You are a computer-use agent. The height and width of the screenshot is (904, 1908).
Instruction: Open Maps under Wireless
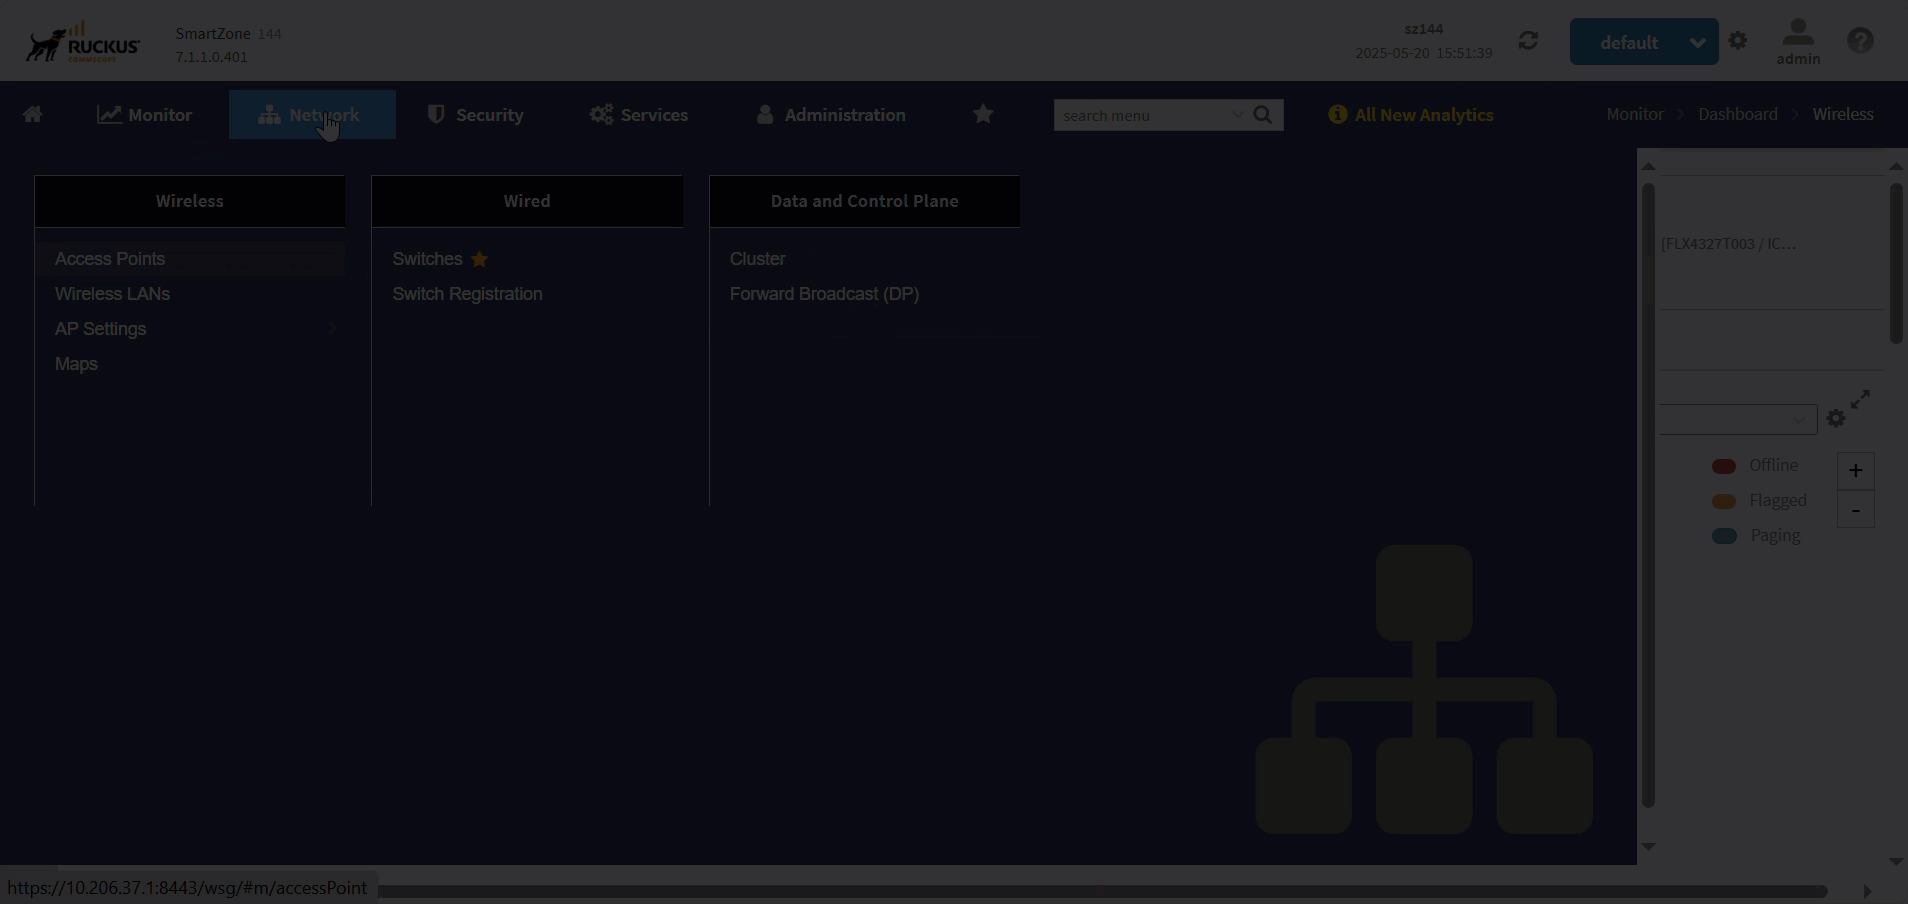click(x=76, y=364)
